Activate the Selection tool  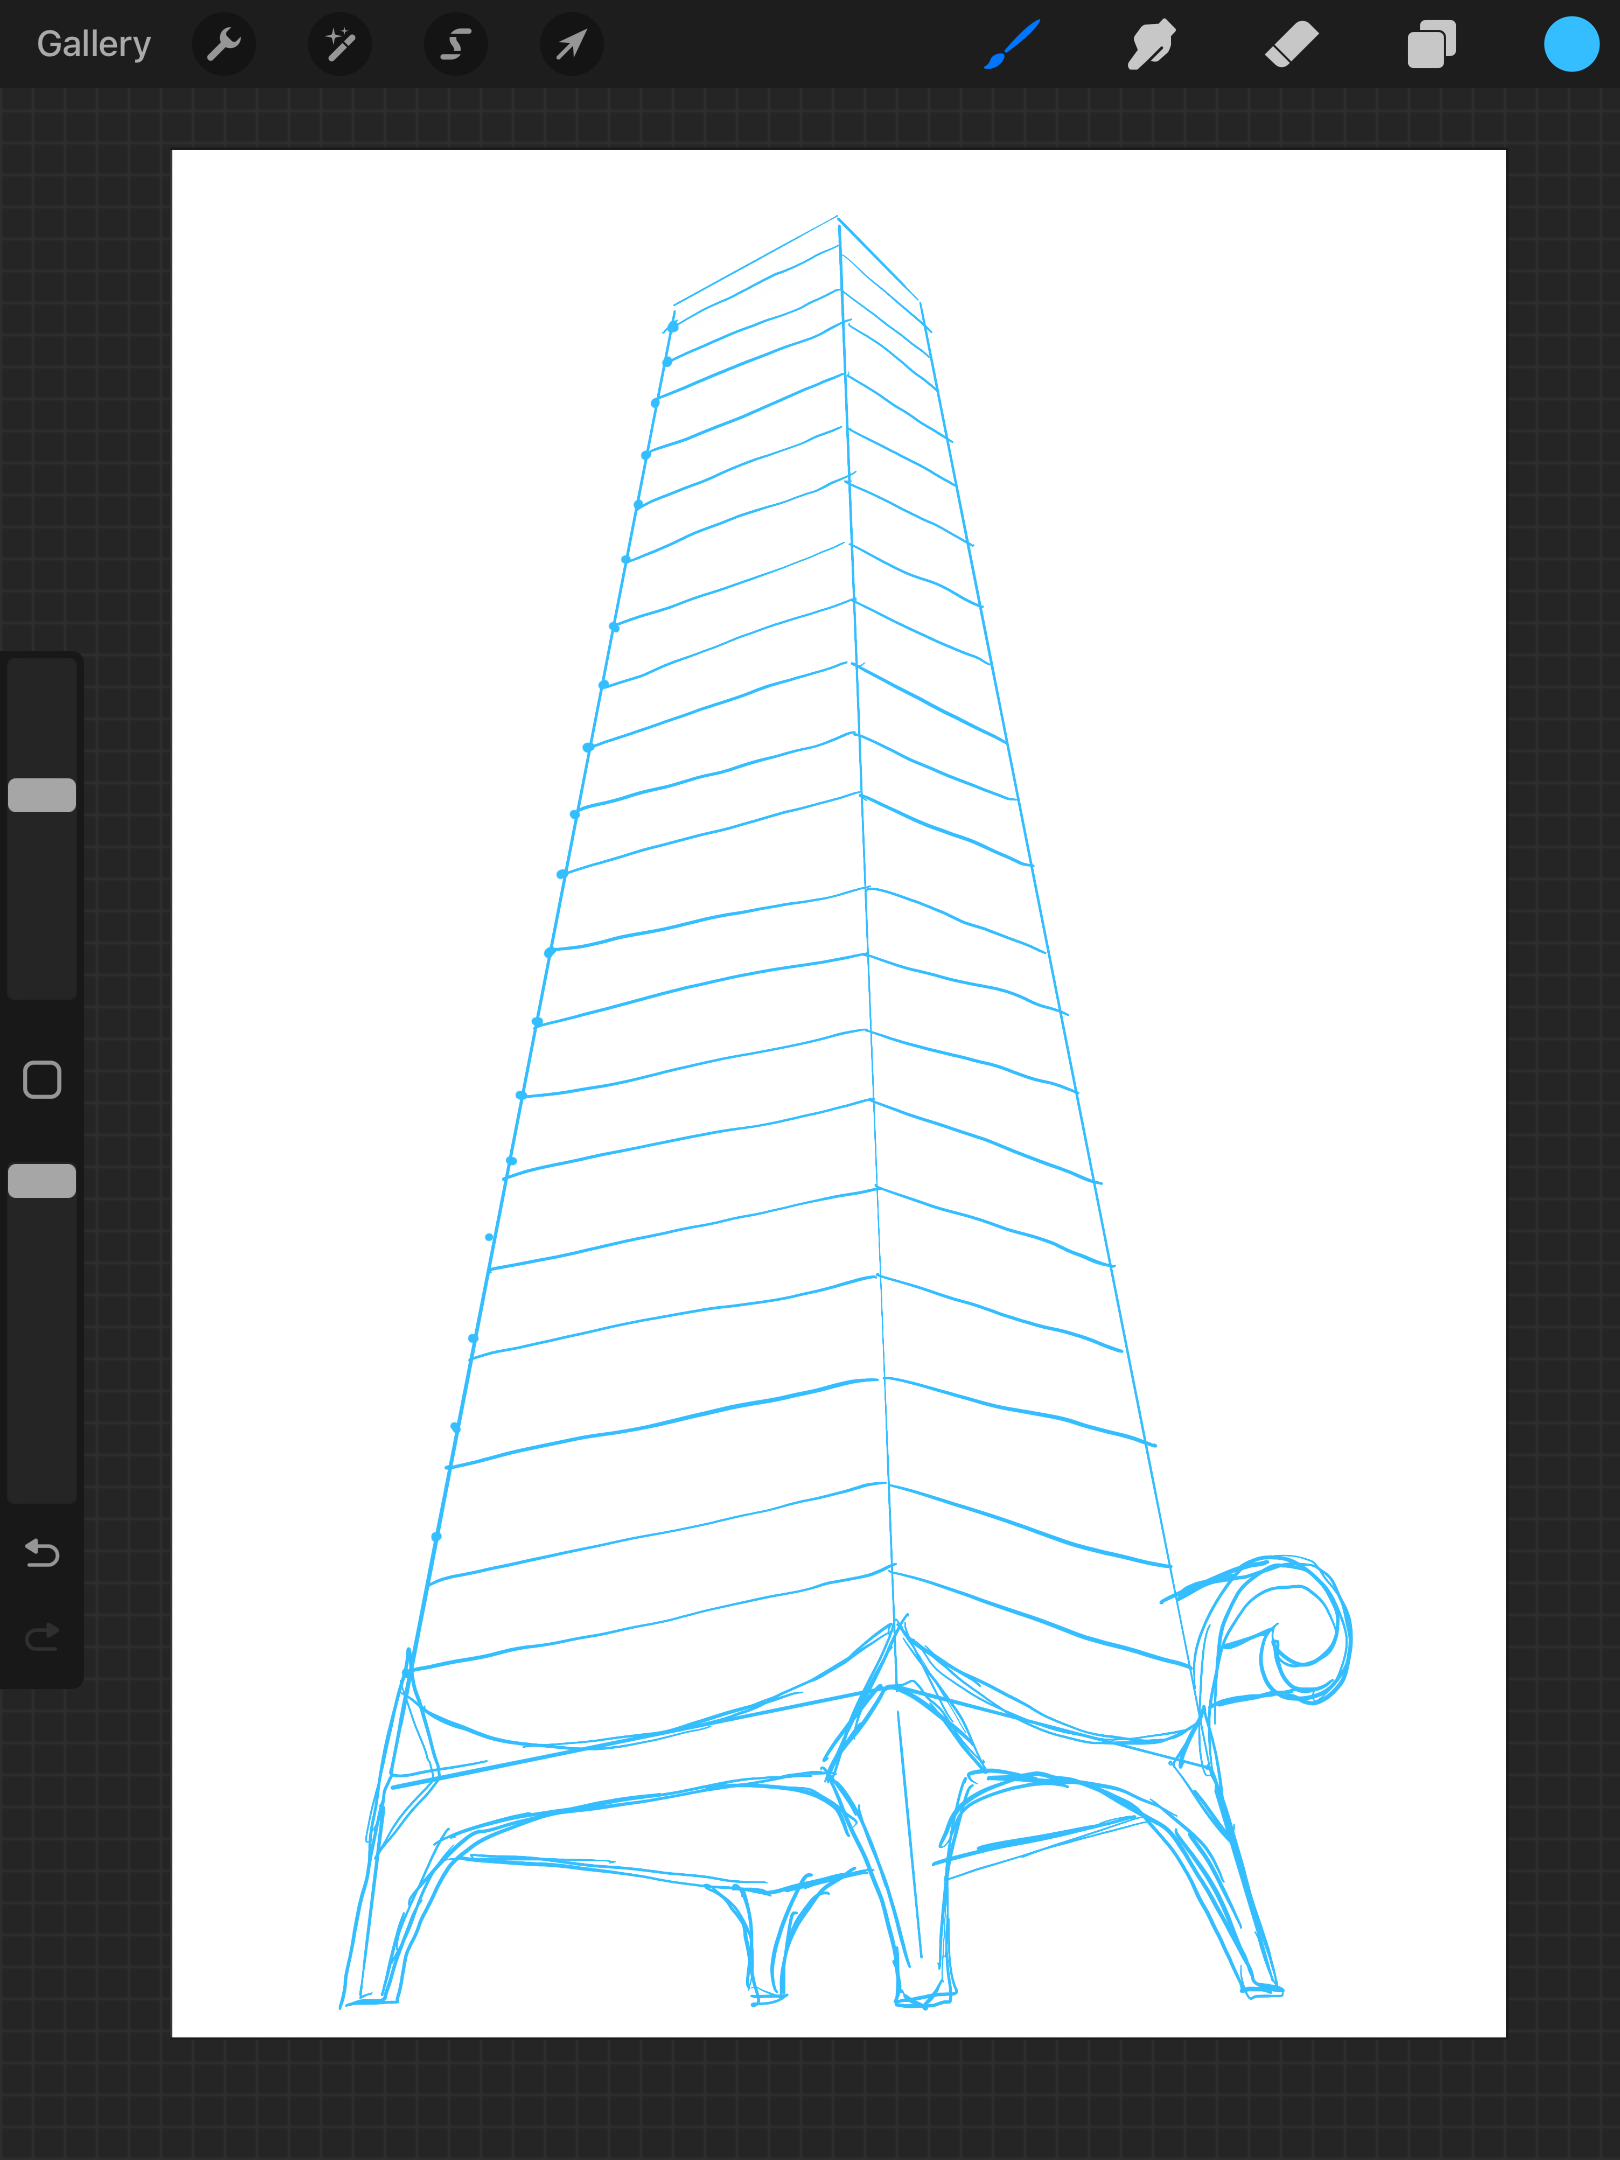[456, 45]
